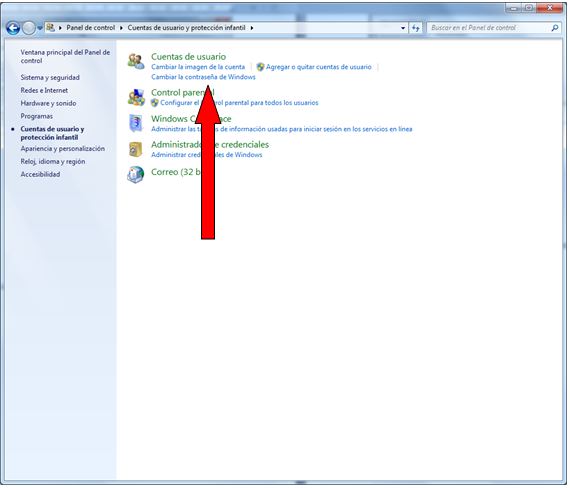Screen dimensions: 570x488
Task: Open Cuentas de usuario heading
Action: click(188, 57)
